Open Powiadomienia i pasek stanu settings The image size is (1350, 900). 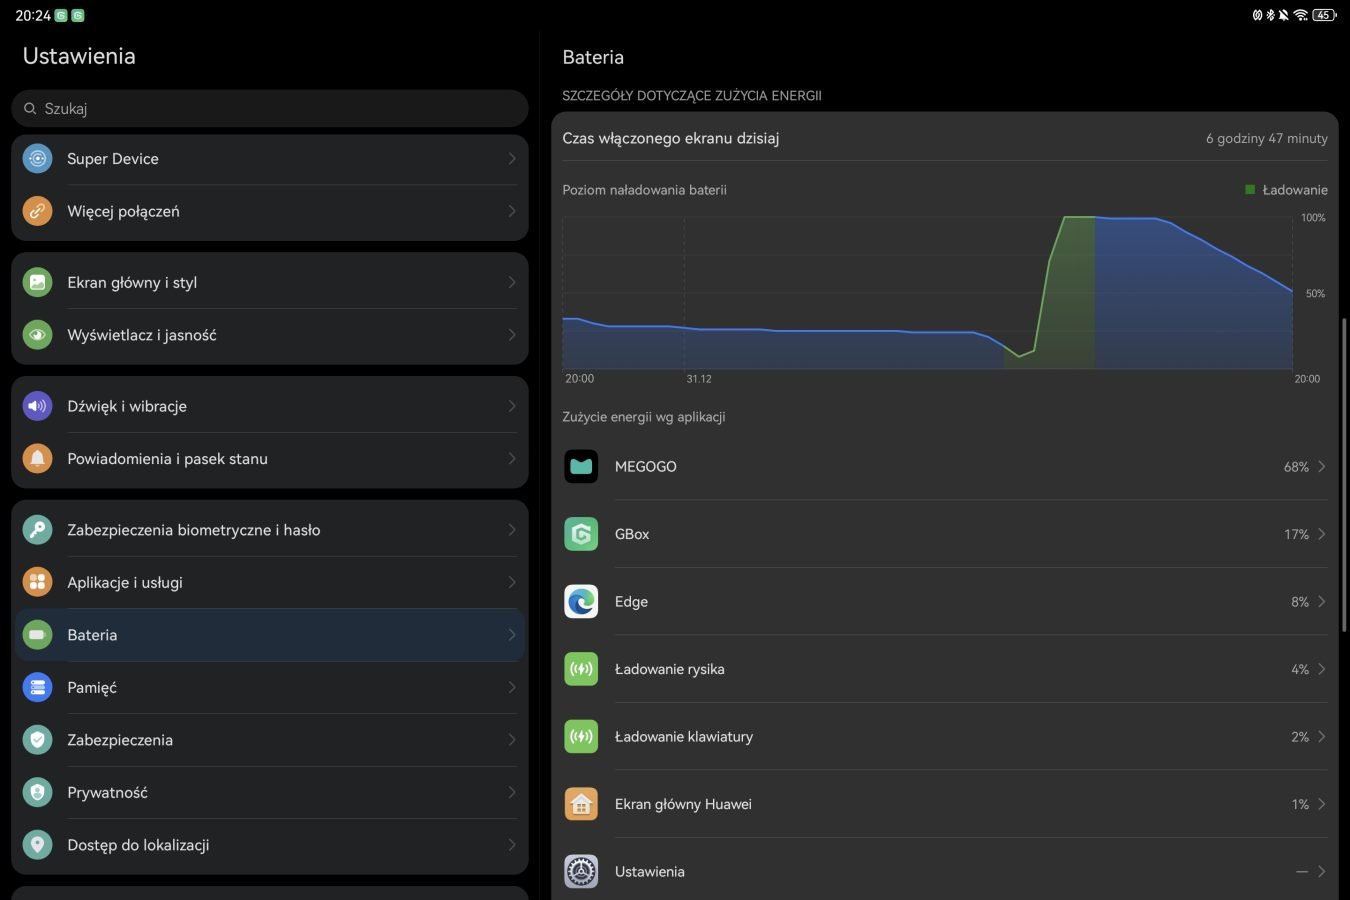[270, 459]
